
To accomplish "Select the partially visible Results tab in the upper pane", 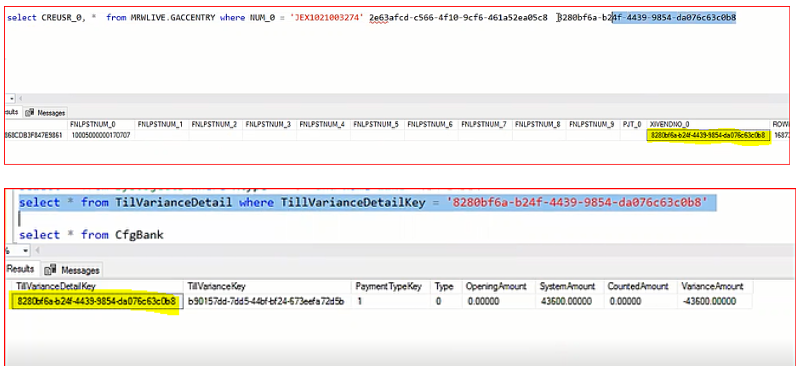I will pyautogui.click(x=12, y=113).
